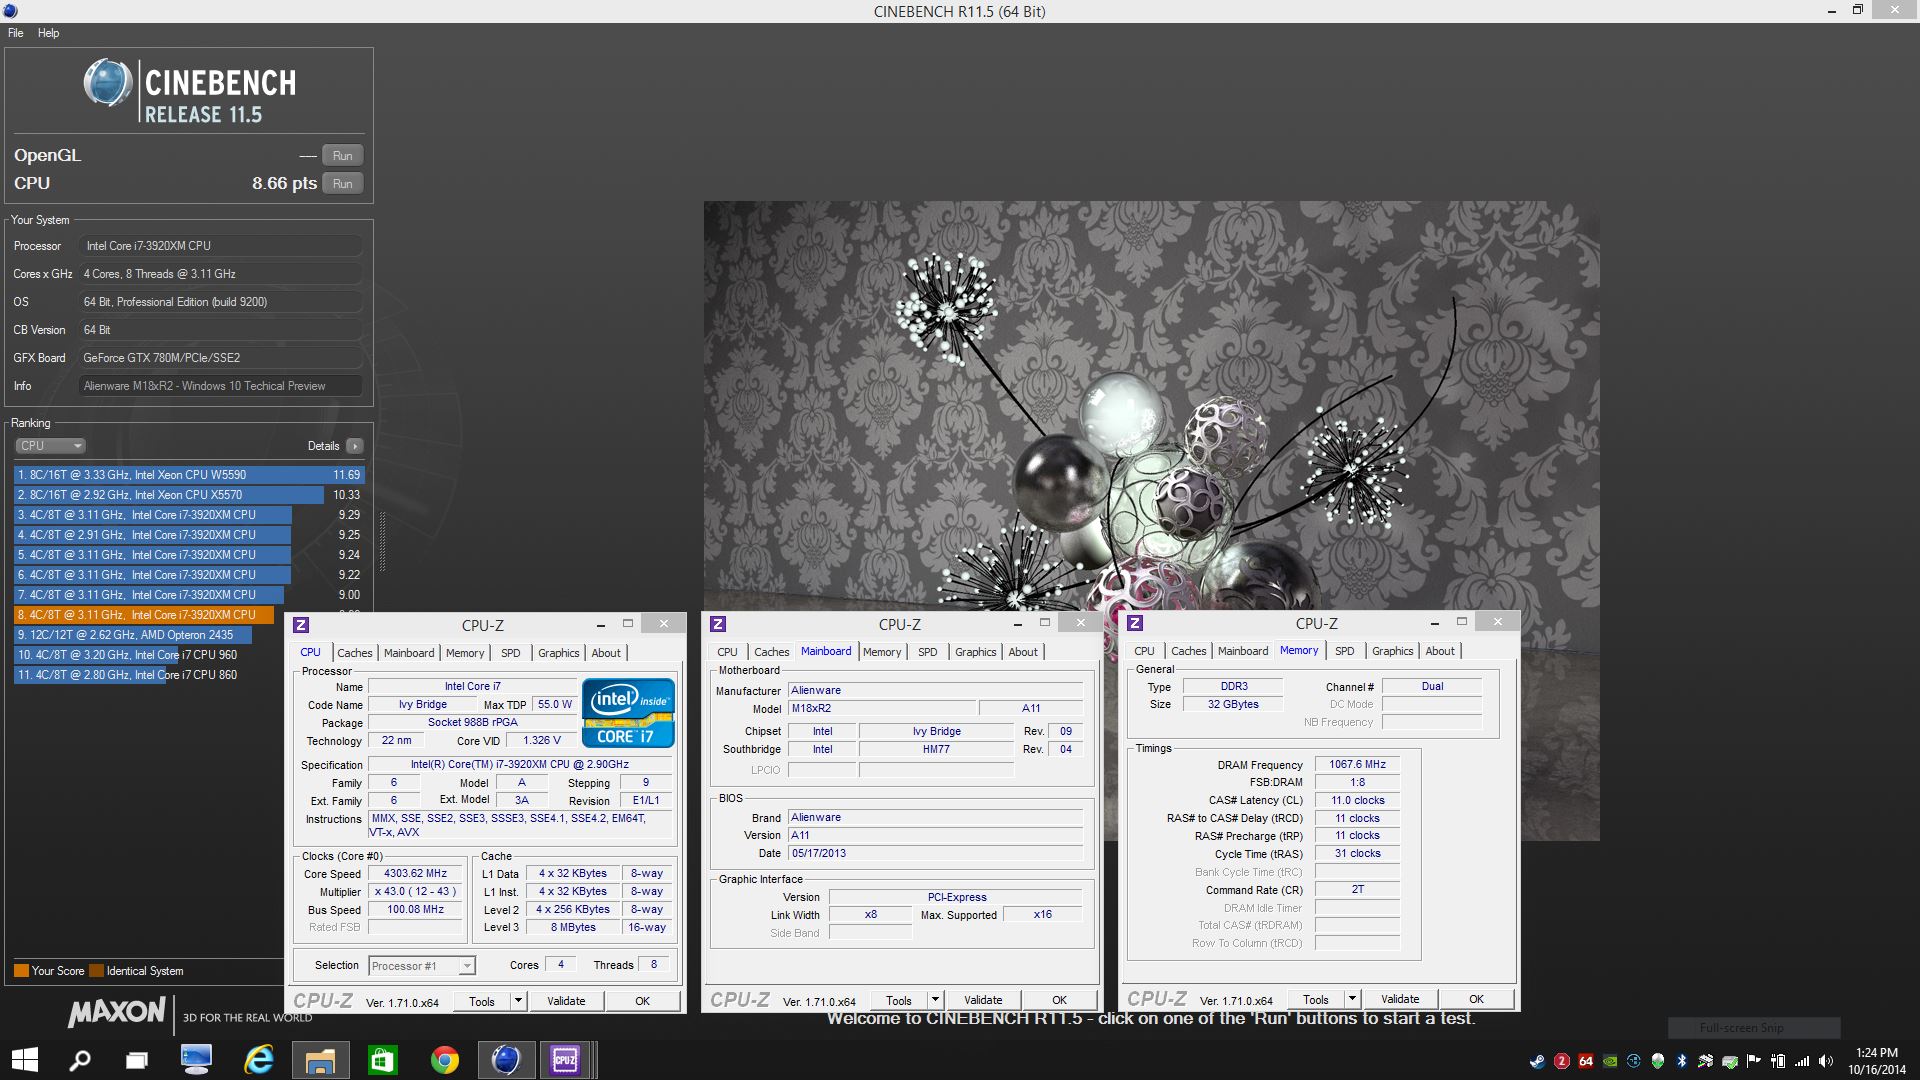Viewport: 1920px width, 1080px height.
Task: Click Validate in first CPU-Z window
Action: 566,1001
